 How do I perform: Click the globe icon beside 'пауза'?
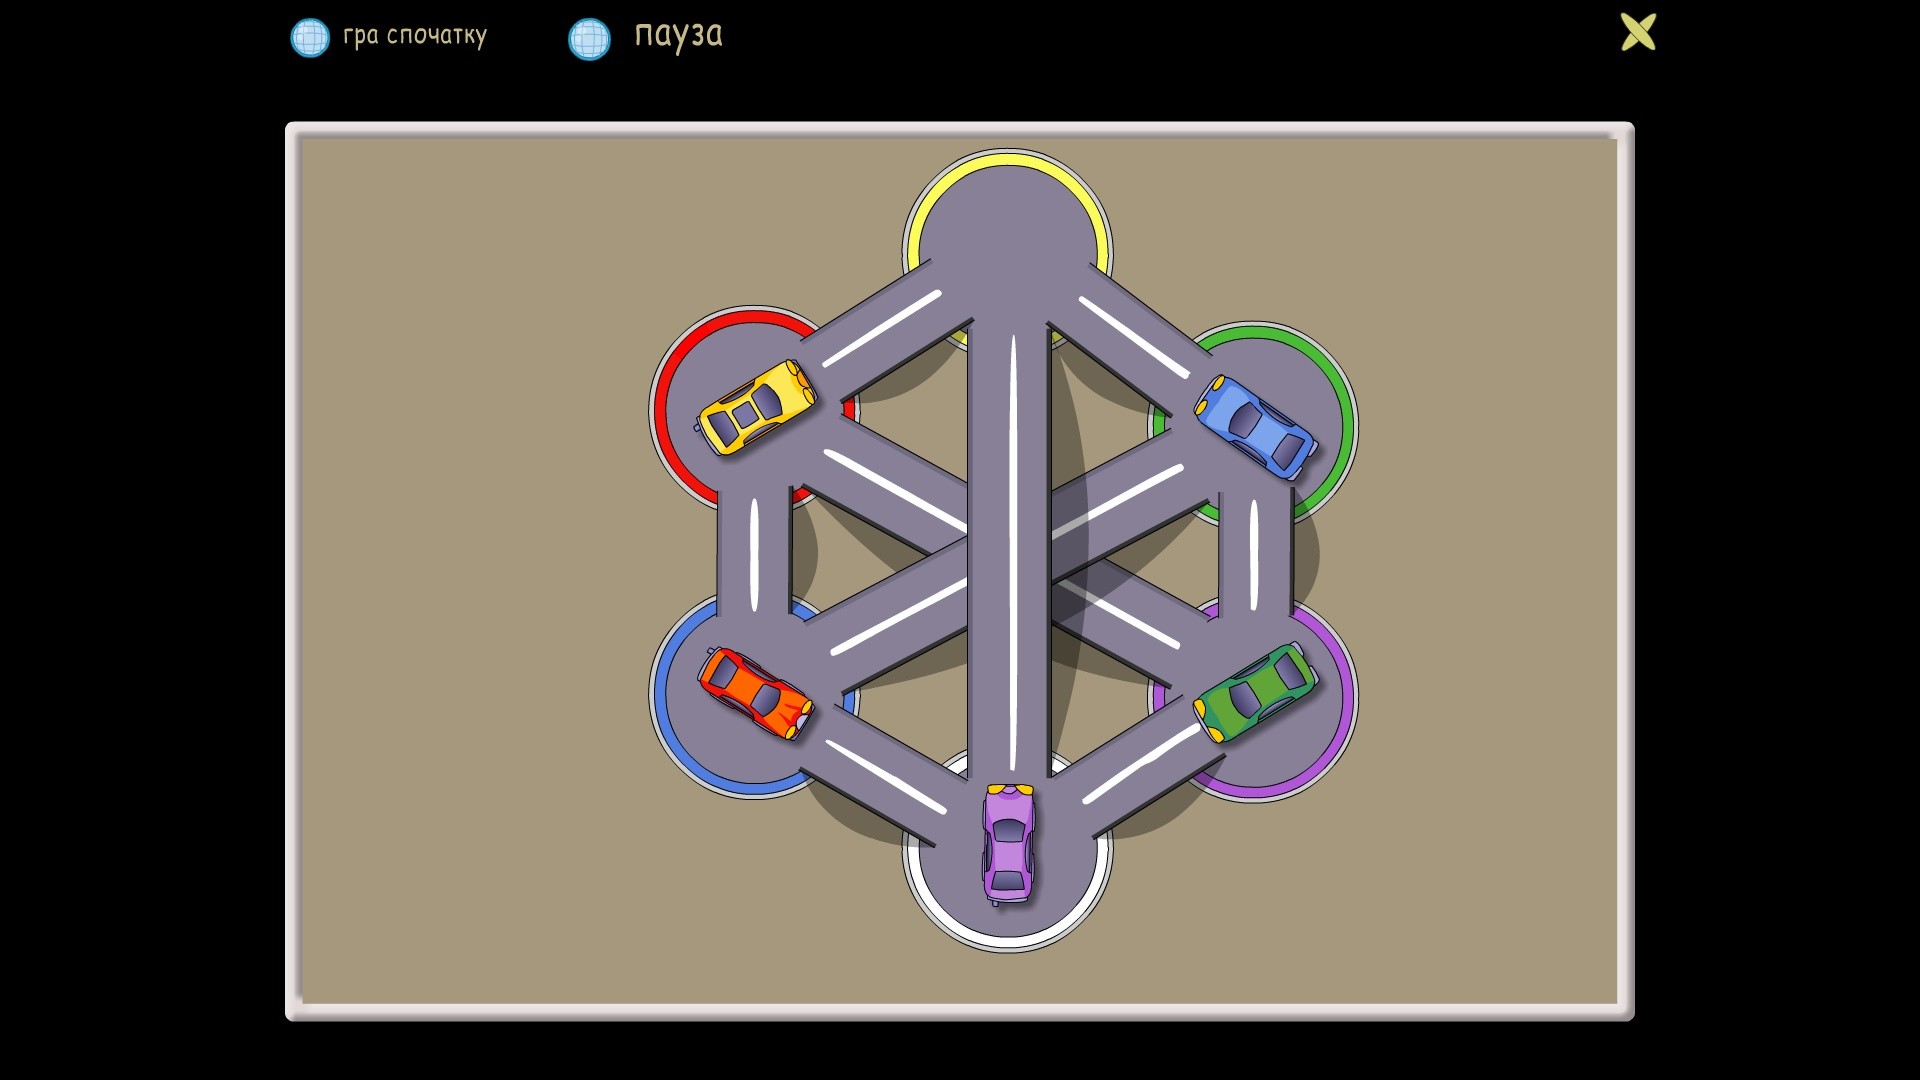click(x=589, y=39)
